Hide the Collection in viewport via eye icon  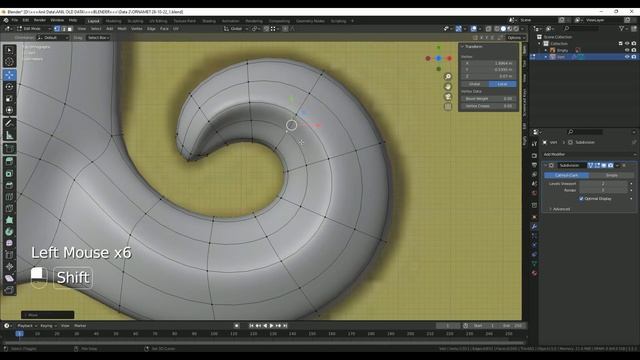tap(627, 43)
